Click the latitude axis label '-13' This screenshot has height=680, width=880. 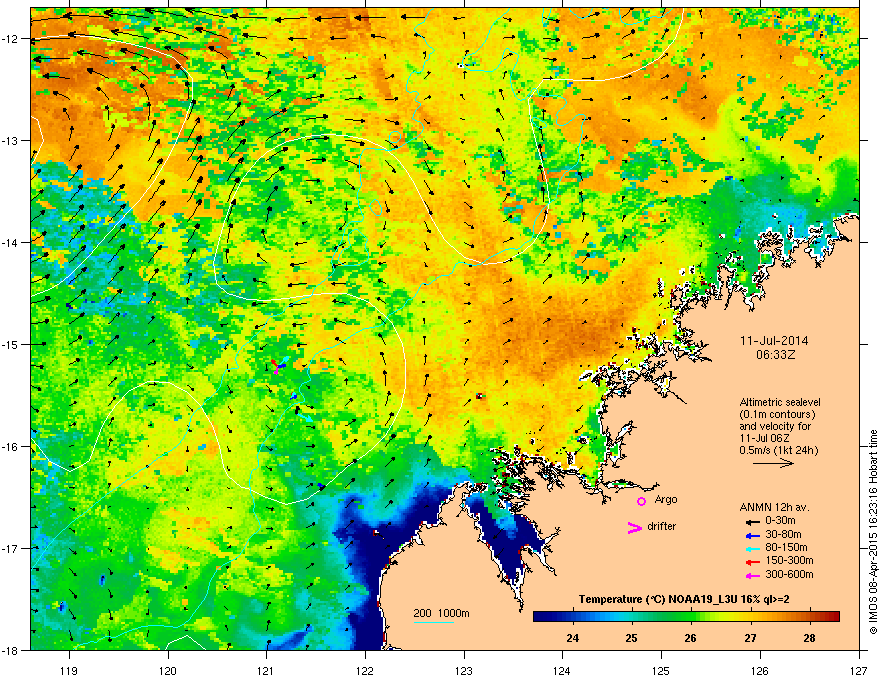click(10, 140)
